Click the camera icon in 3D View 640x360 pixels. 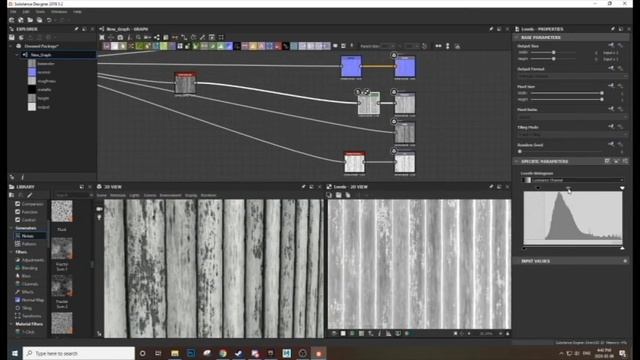(99, 209)
